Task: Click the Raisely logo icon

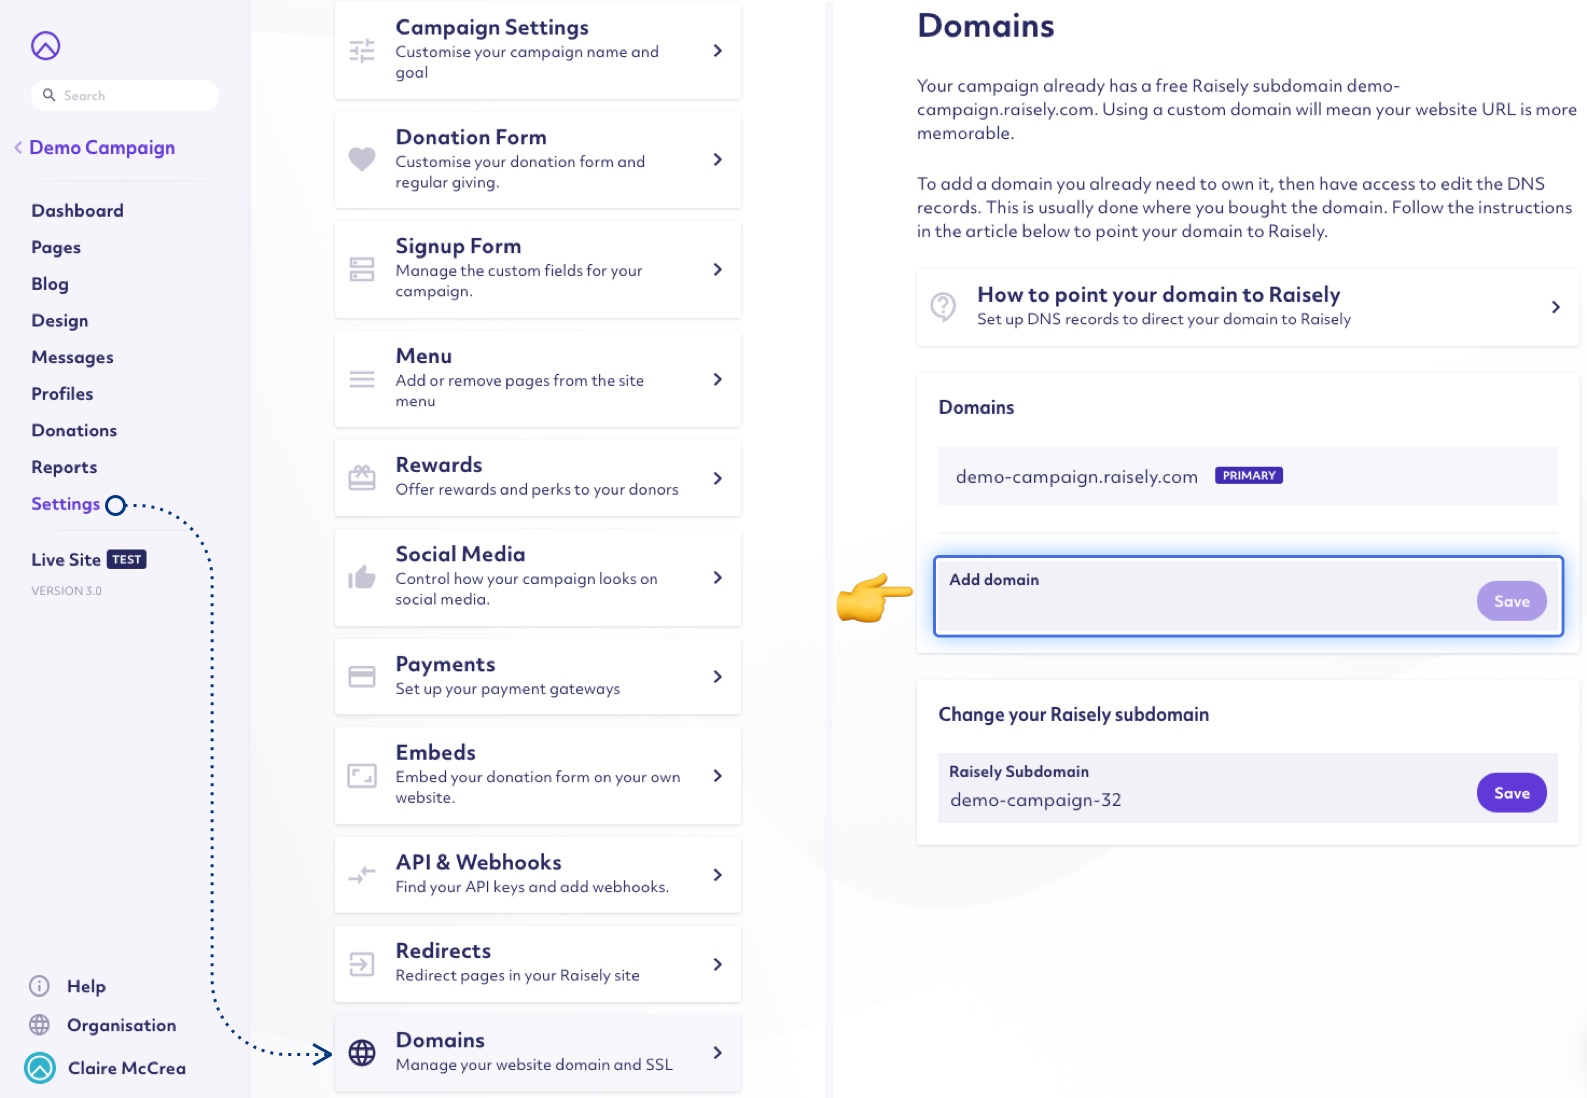Action: tap(46, 46)
